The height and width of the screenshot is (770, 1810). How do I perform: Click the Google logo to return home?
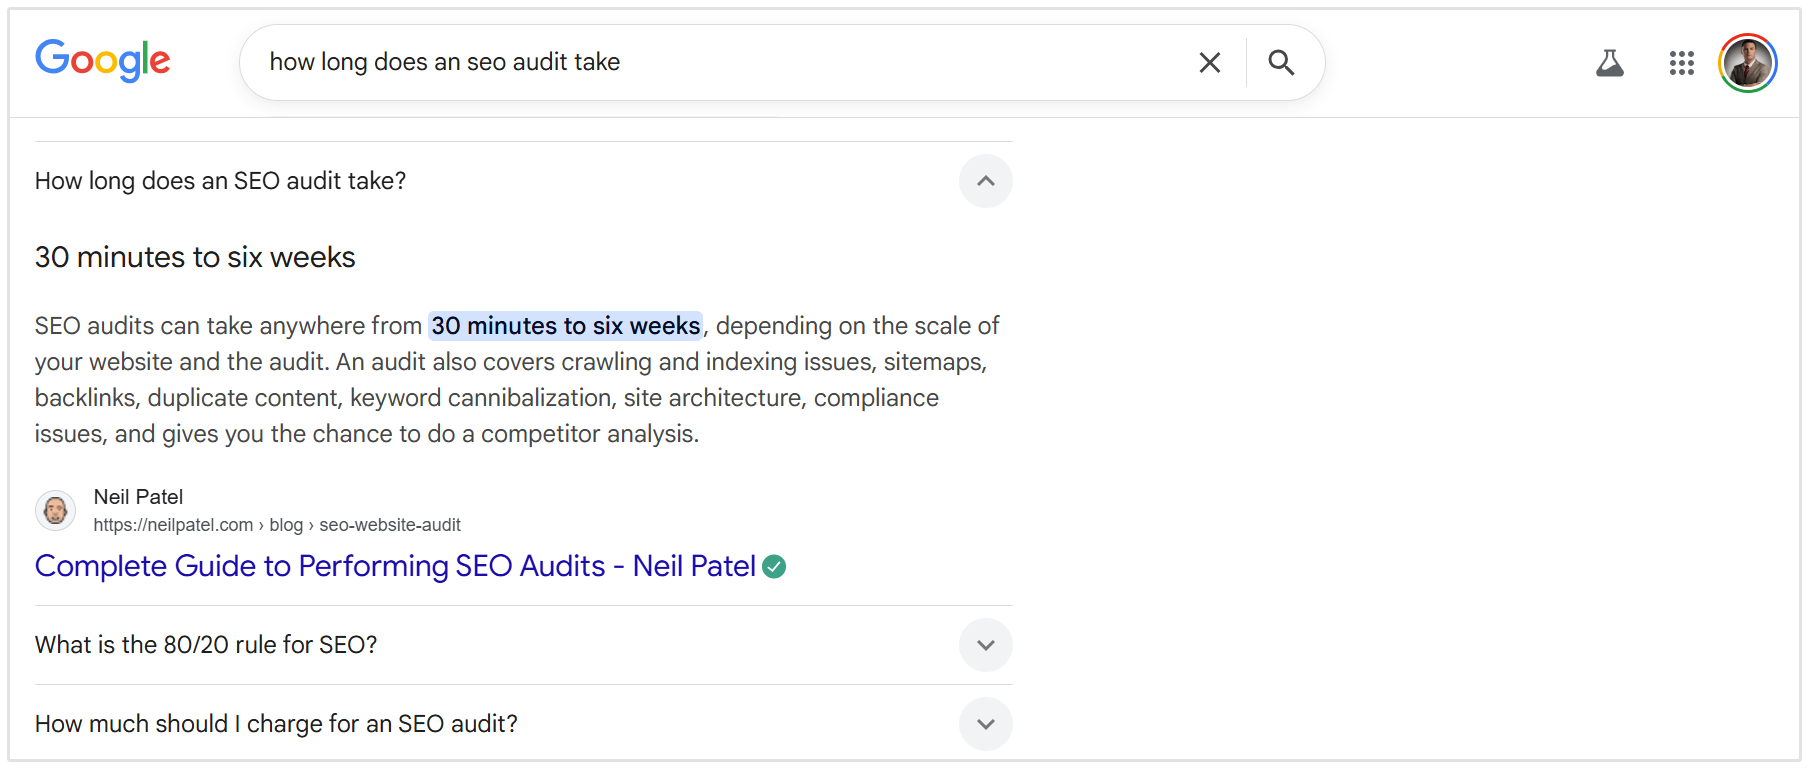point(101,61)
